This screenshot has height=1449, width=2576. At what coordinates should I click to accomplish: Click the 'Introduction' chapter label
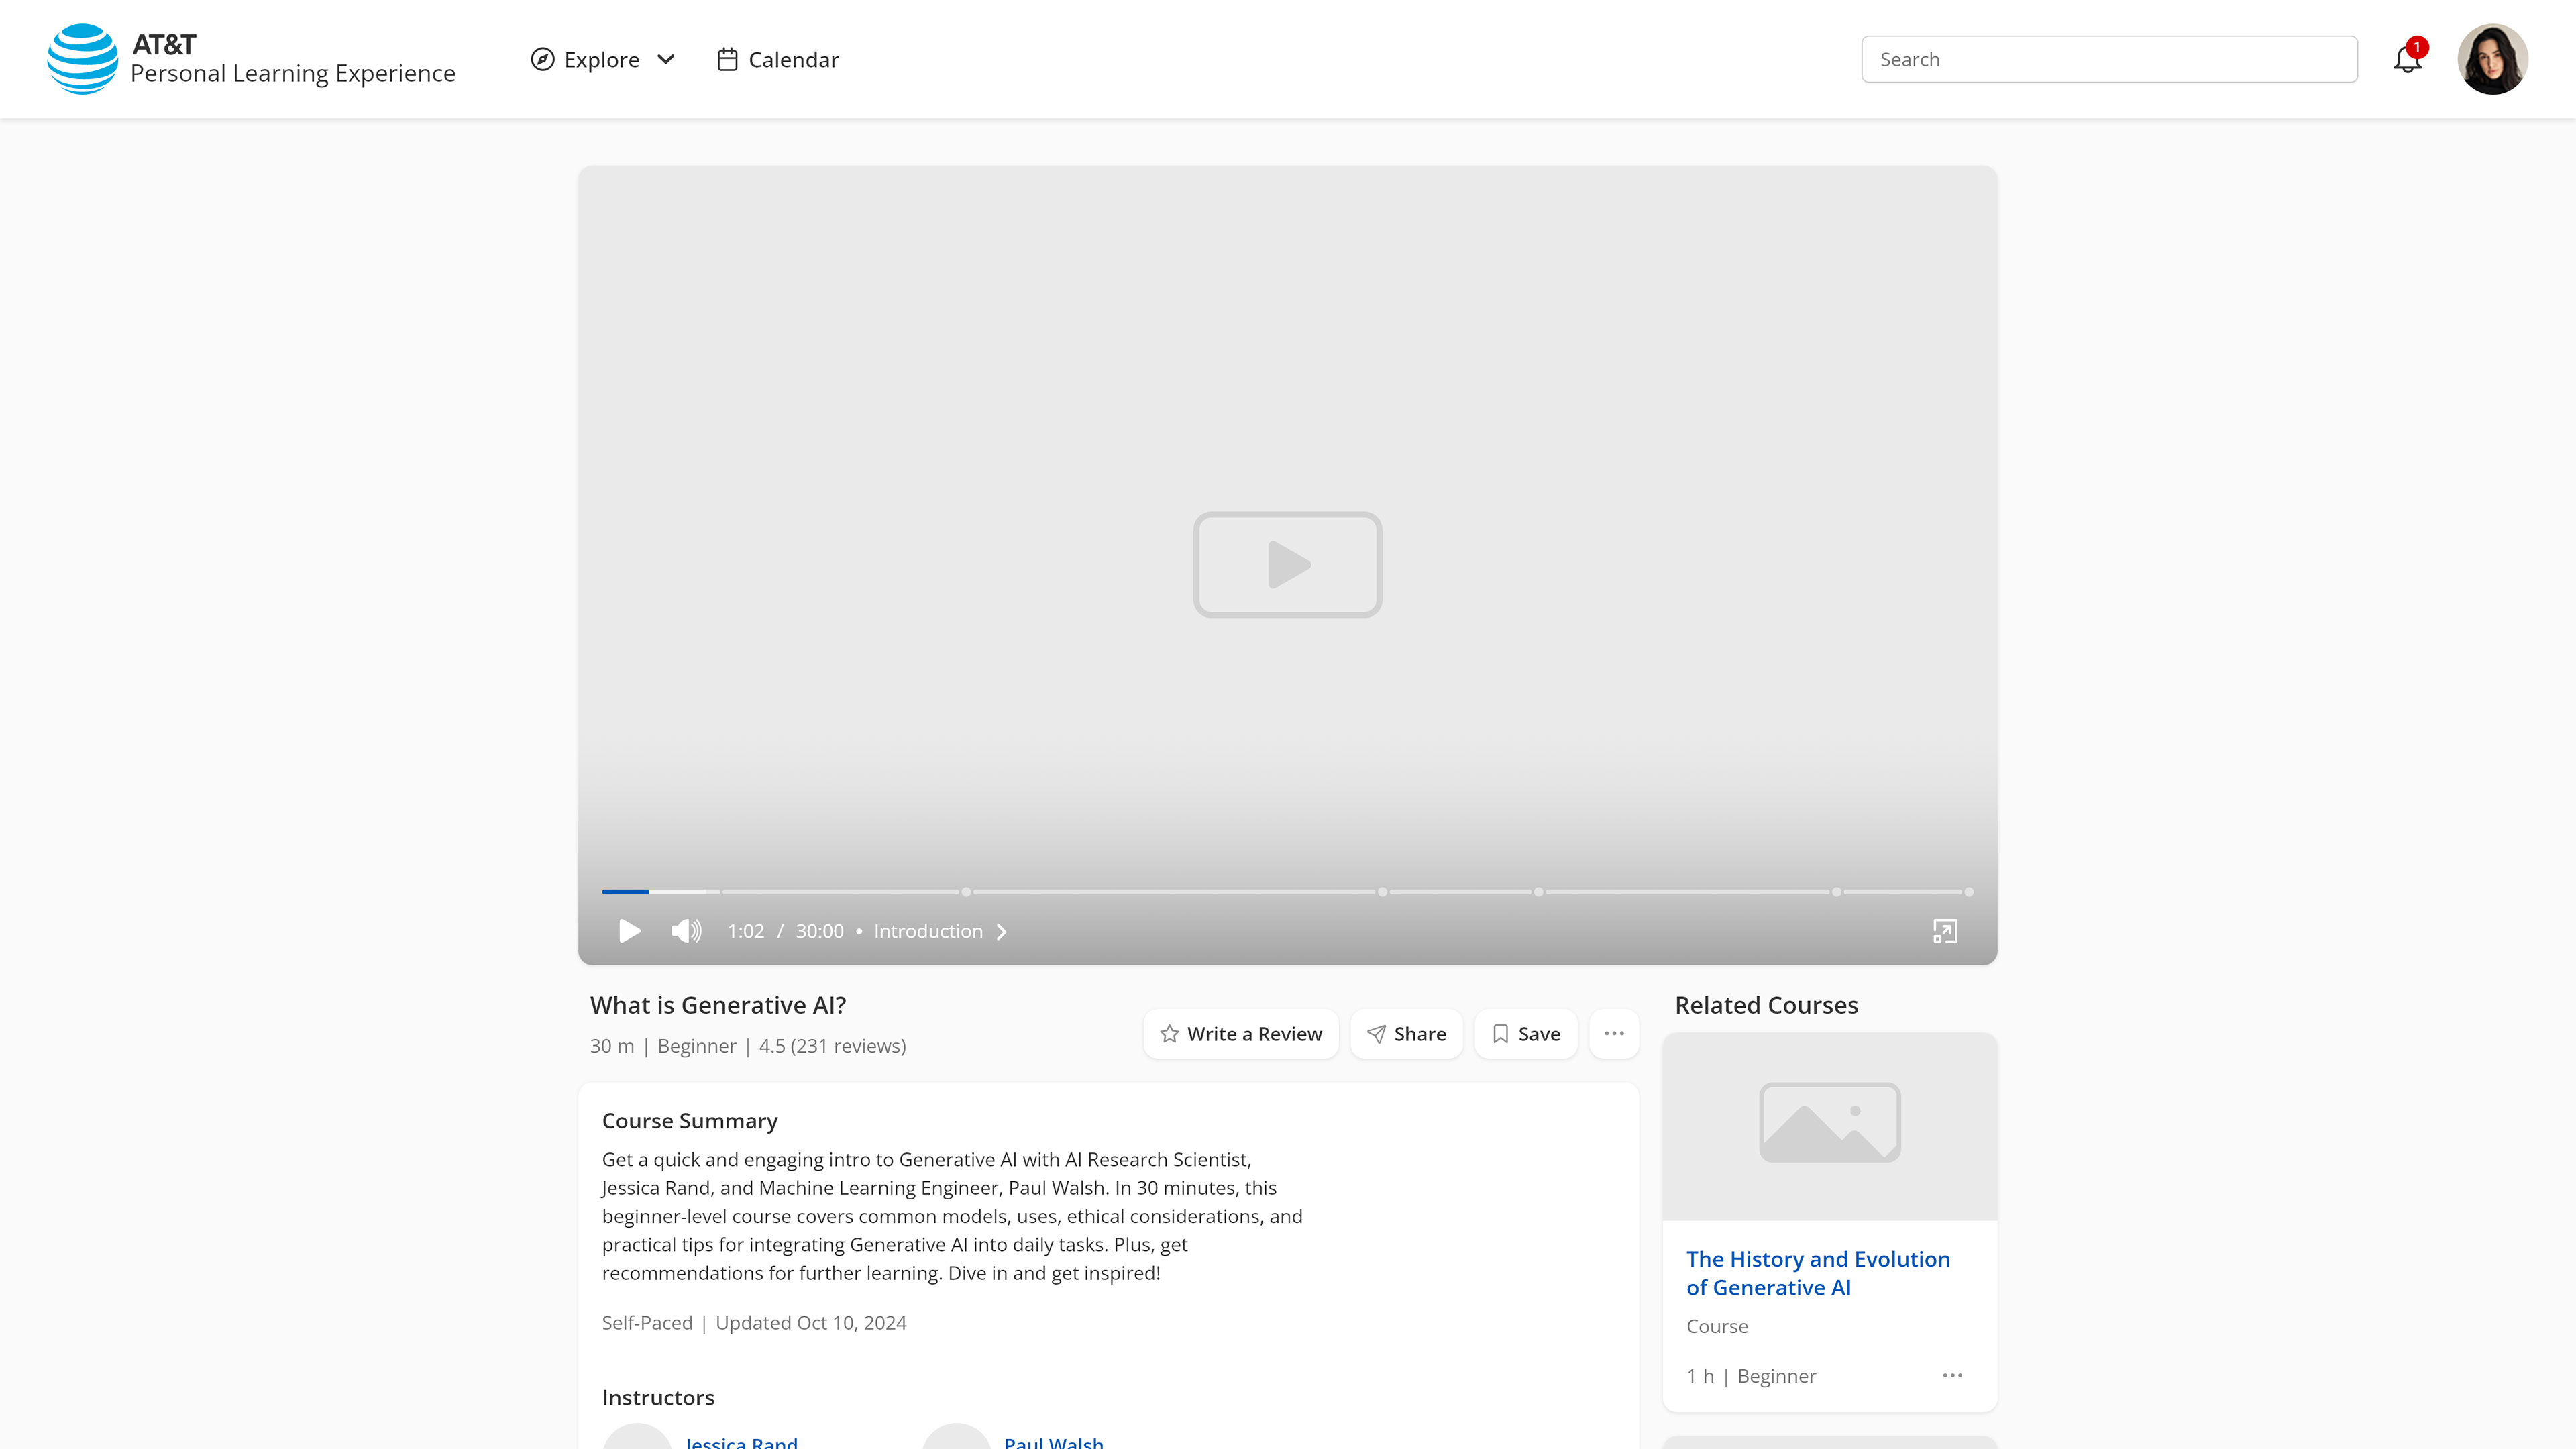tap(928, 931)
